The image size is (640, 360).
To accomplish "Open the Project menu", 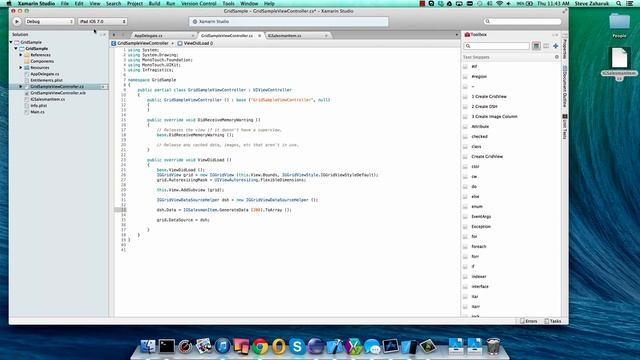I will [135, 3].
